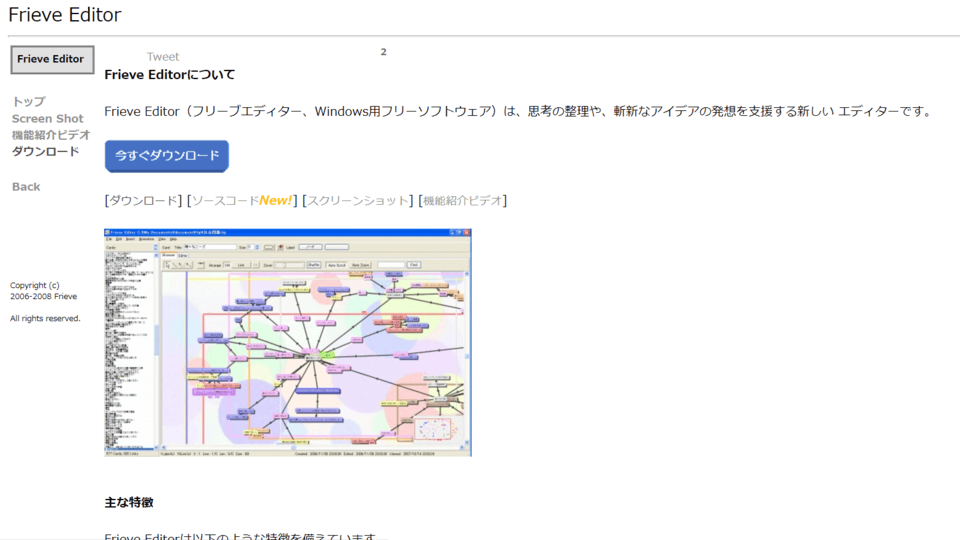Image resolution: width=960 pixels, height=540 pixels.
Task: Select bold ダウンロード in the sidebar
Action: [x=45, y=152]
